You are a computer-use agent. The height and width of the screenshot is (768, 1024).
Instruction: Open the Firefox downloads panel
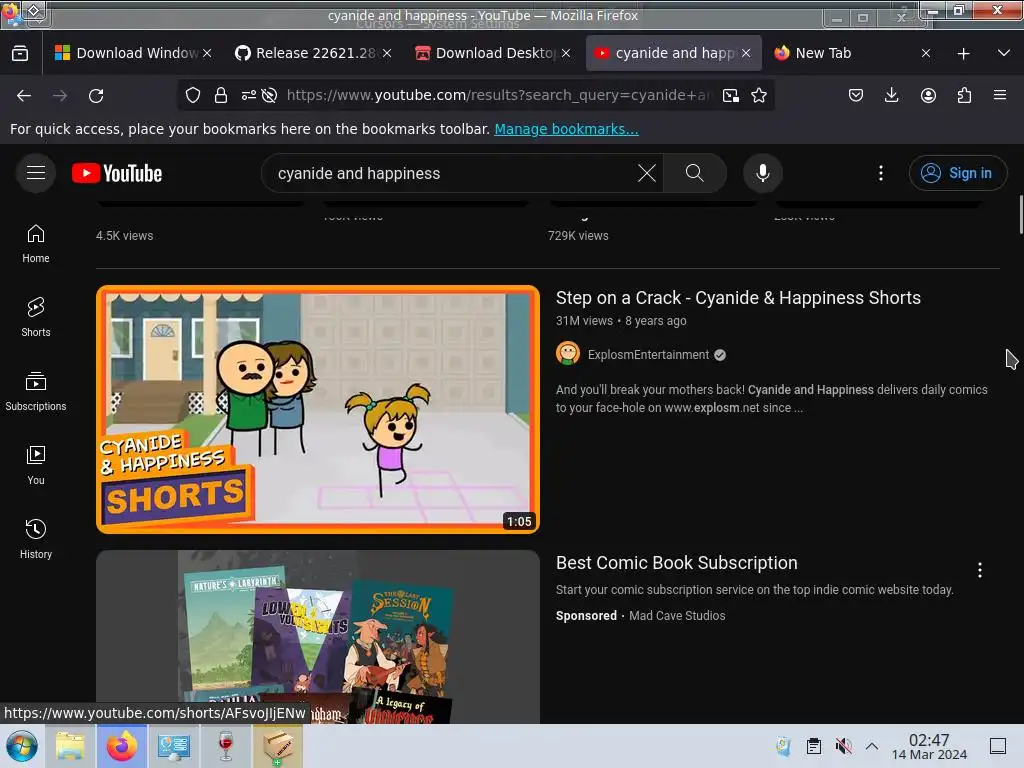(891, 95)
